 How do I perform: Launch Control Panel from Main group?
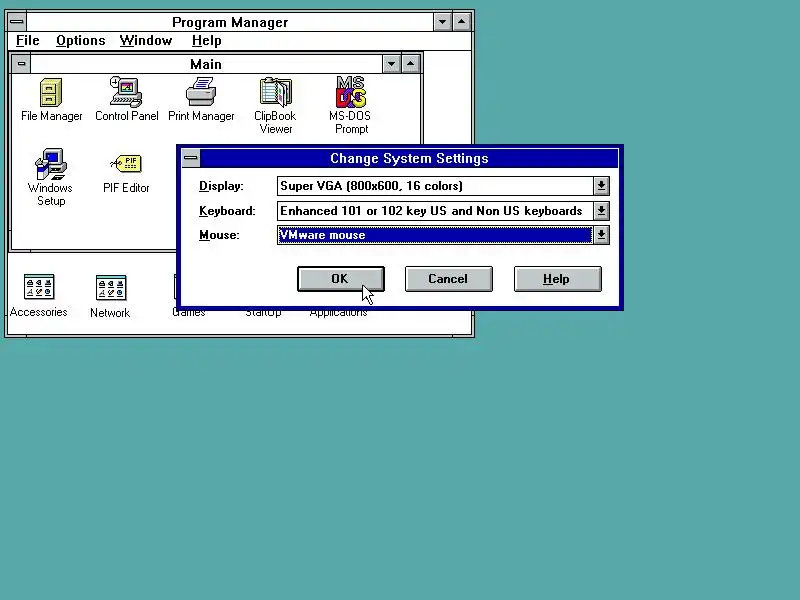[x=126, y=92]
